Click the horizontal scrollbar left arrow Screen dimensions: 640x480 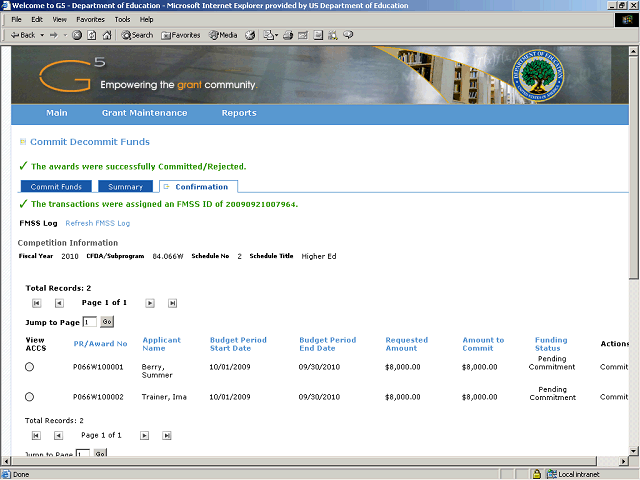click(x=6, y=461)
